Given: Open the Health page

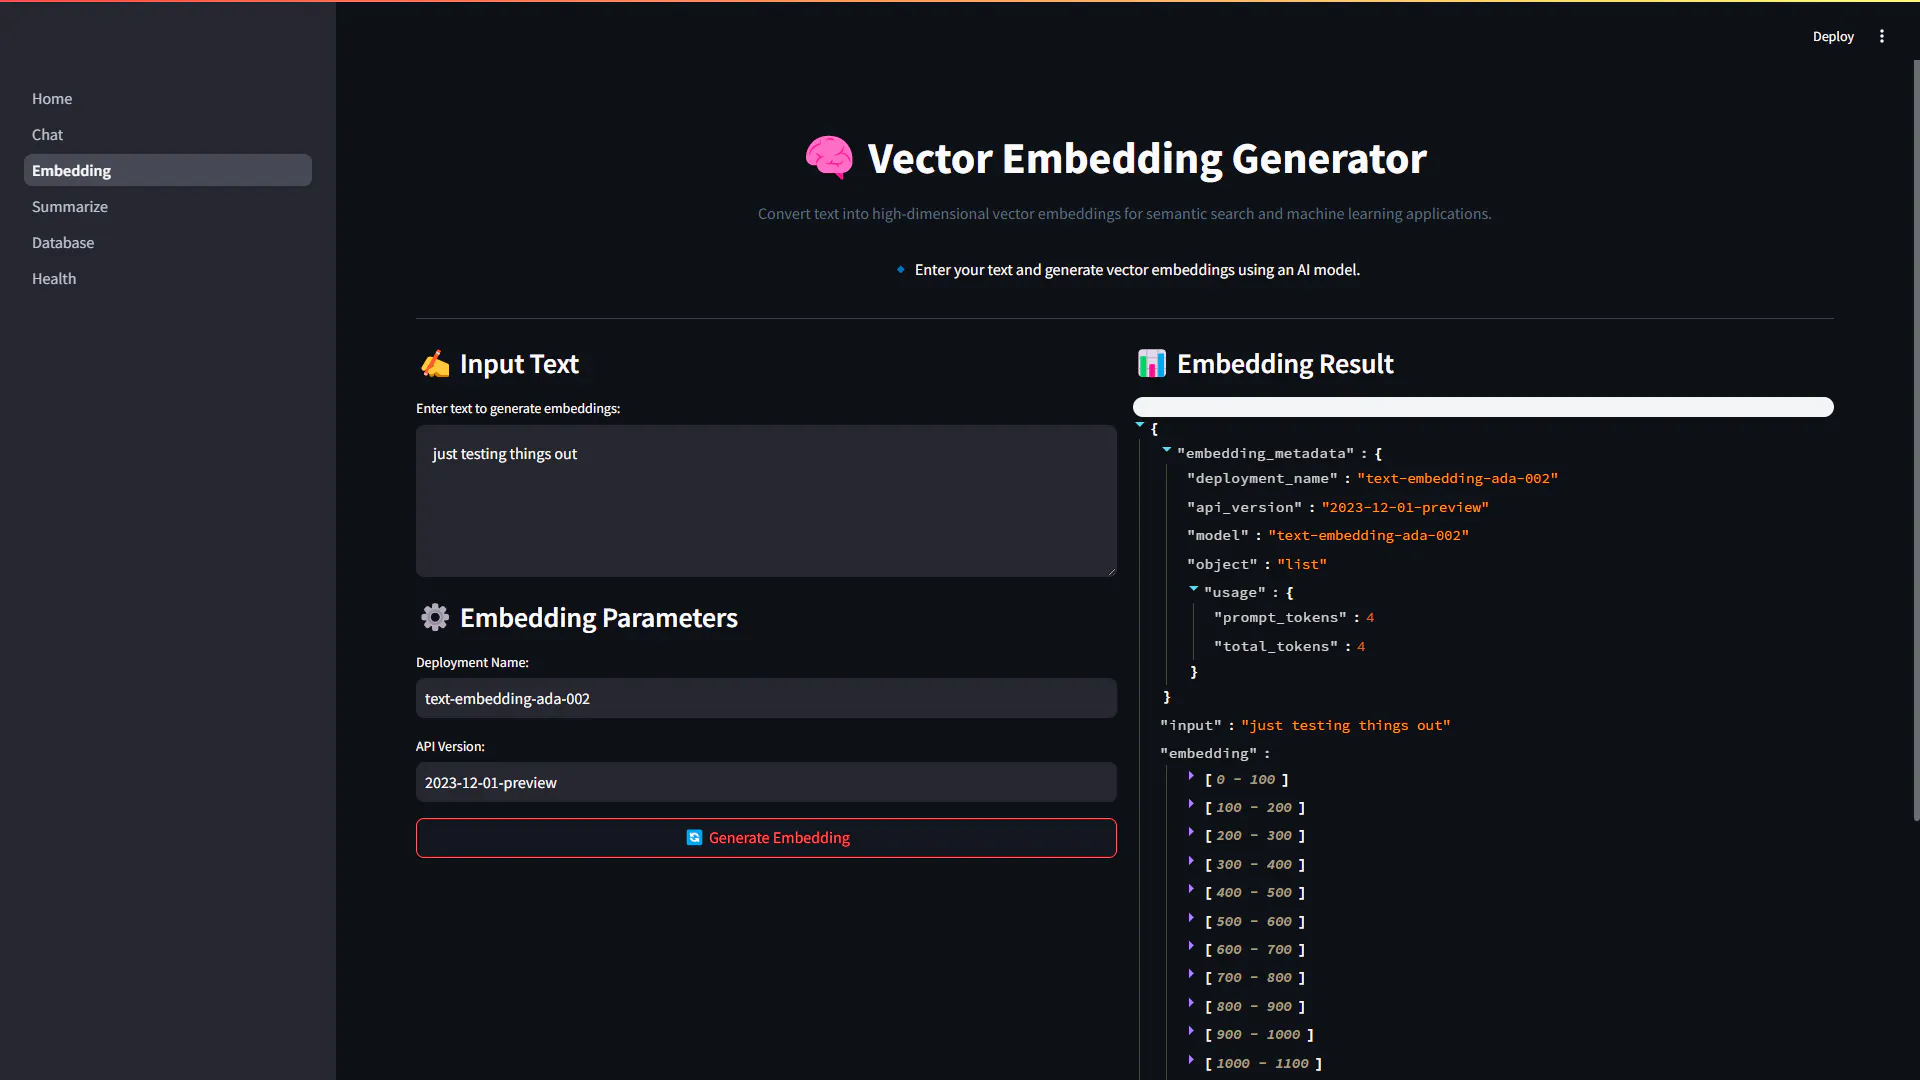Looking at the screenshot, I should (x=168, y=278).
